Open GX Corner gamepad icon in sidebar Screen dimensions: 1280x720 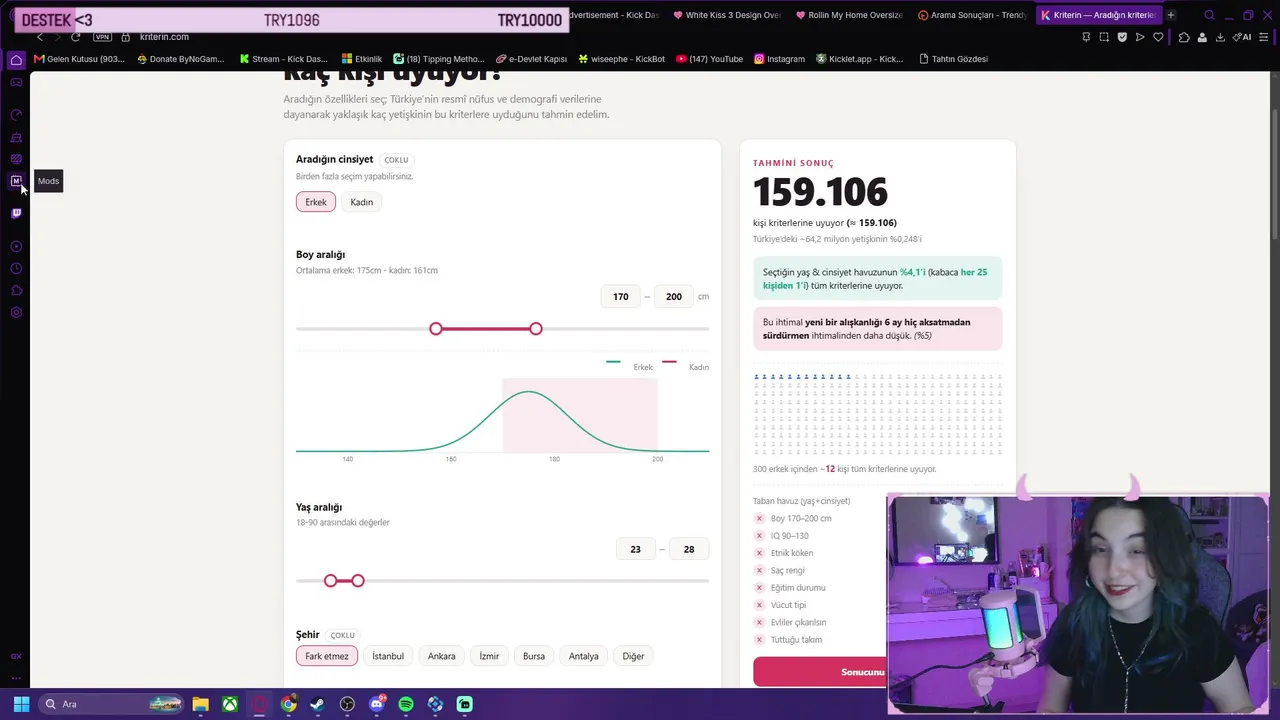[16, 82]
